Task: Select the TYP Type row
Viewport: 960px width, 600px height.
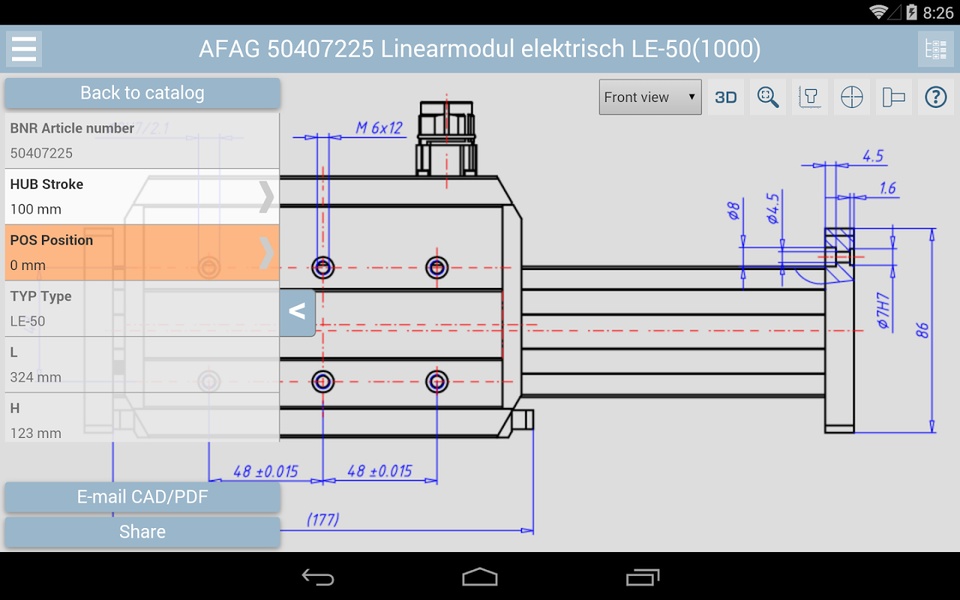Action: pos(142,309)
